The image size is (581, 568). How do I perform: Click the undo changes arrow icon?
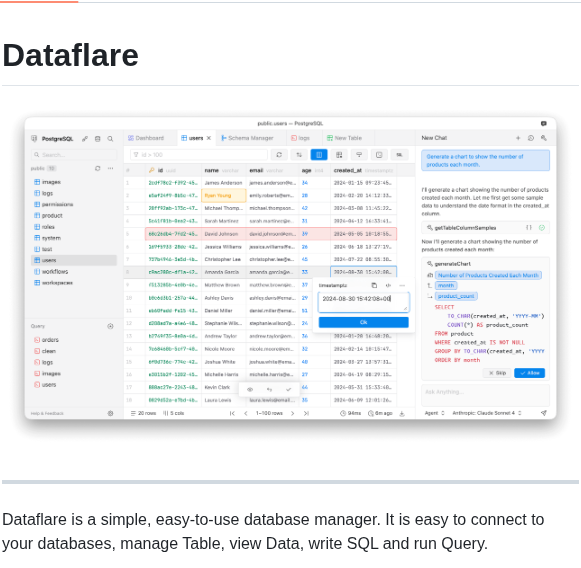click(x=269, y=389)
